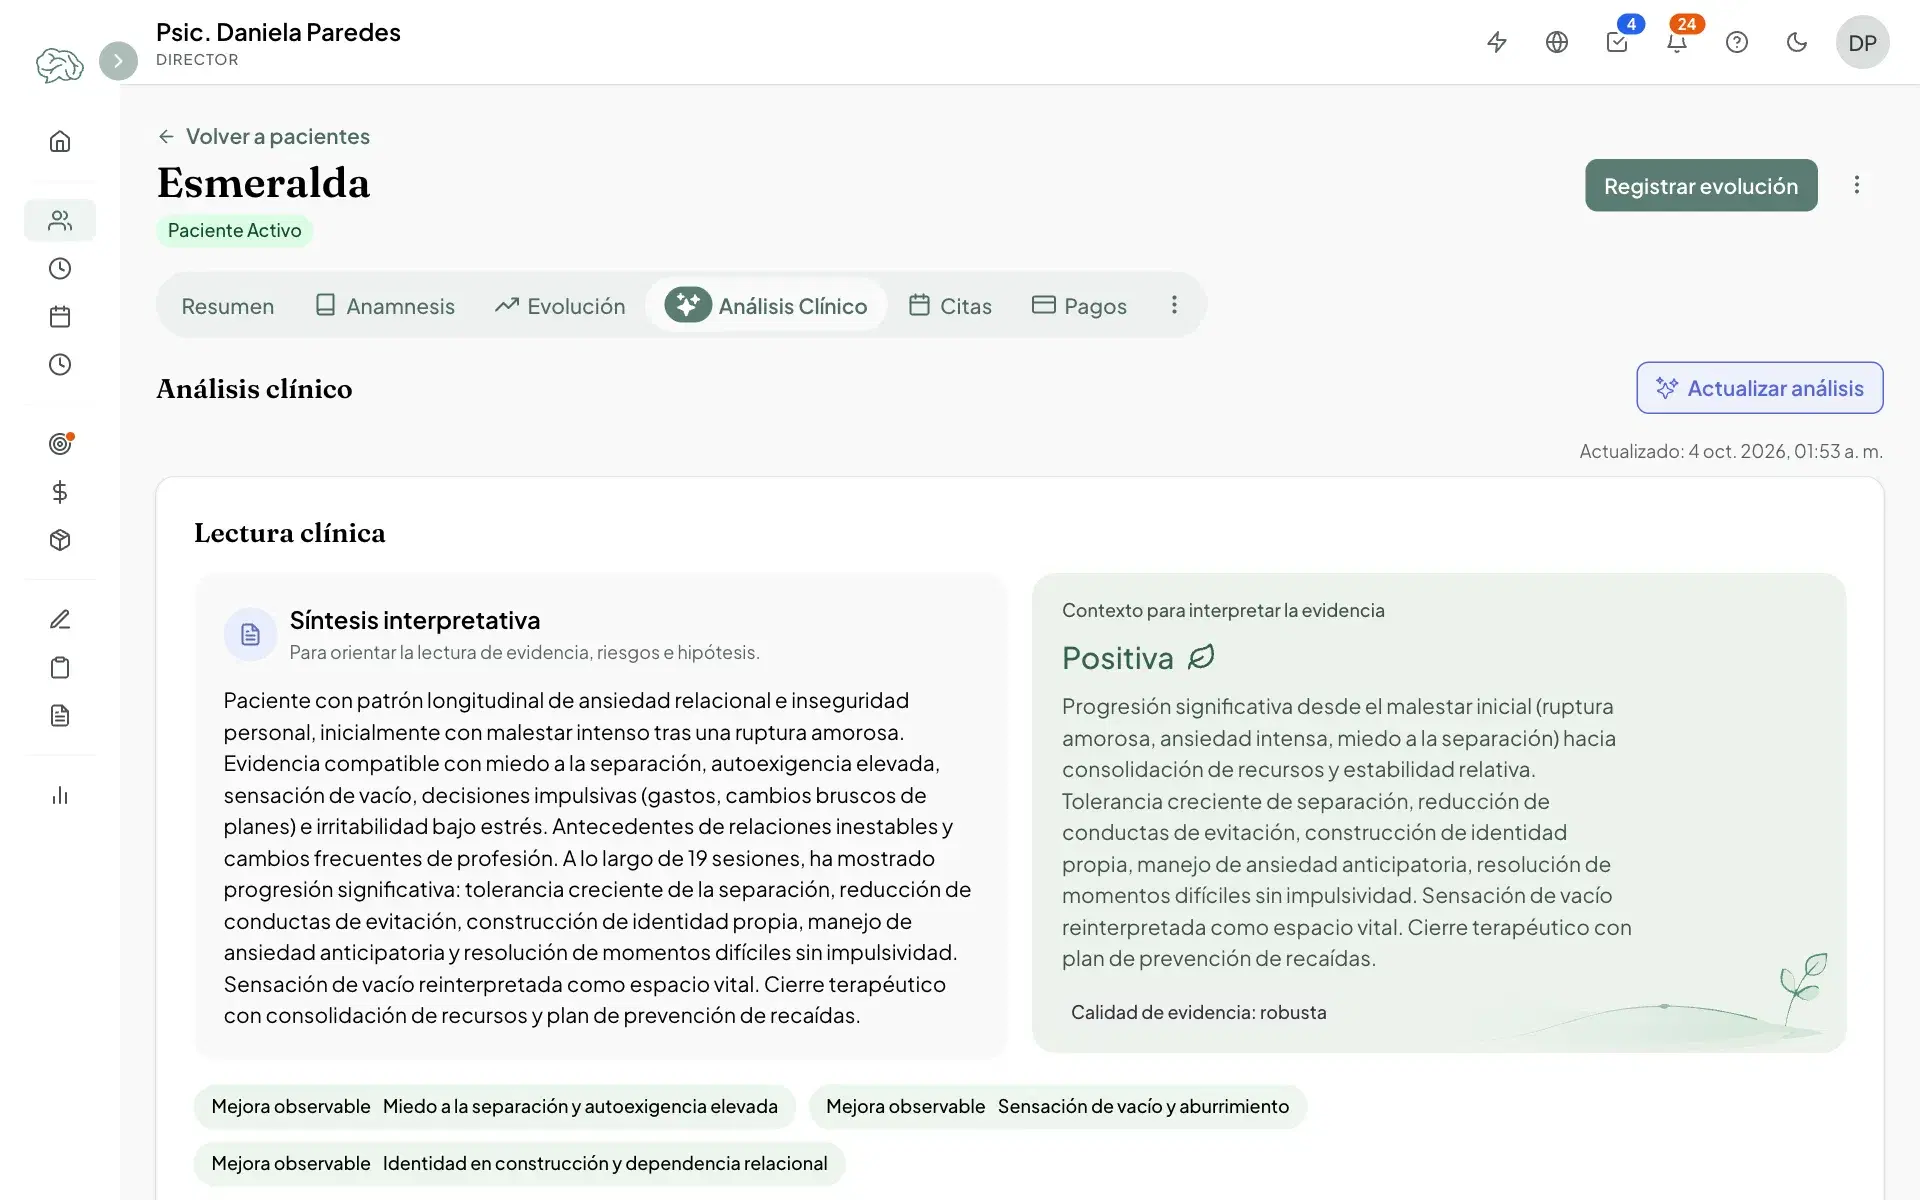
Task: Open the calendar icon in sidebar
Action: tap(60, 317)
